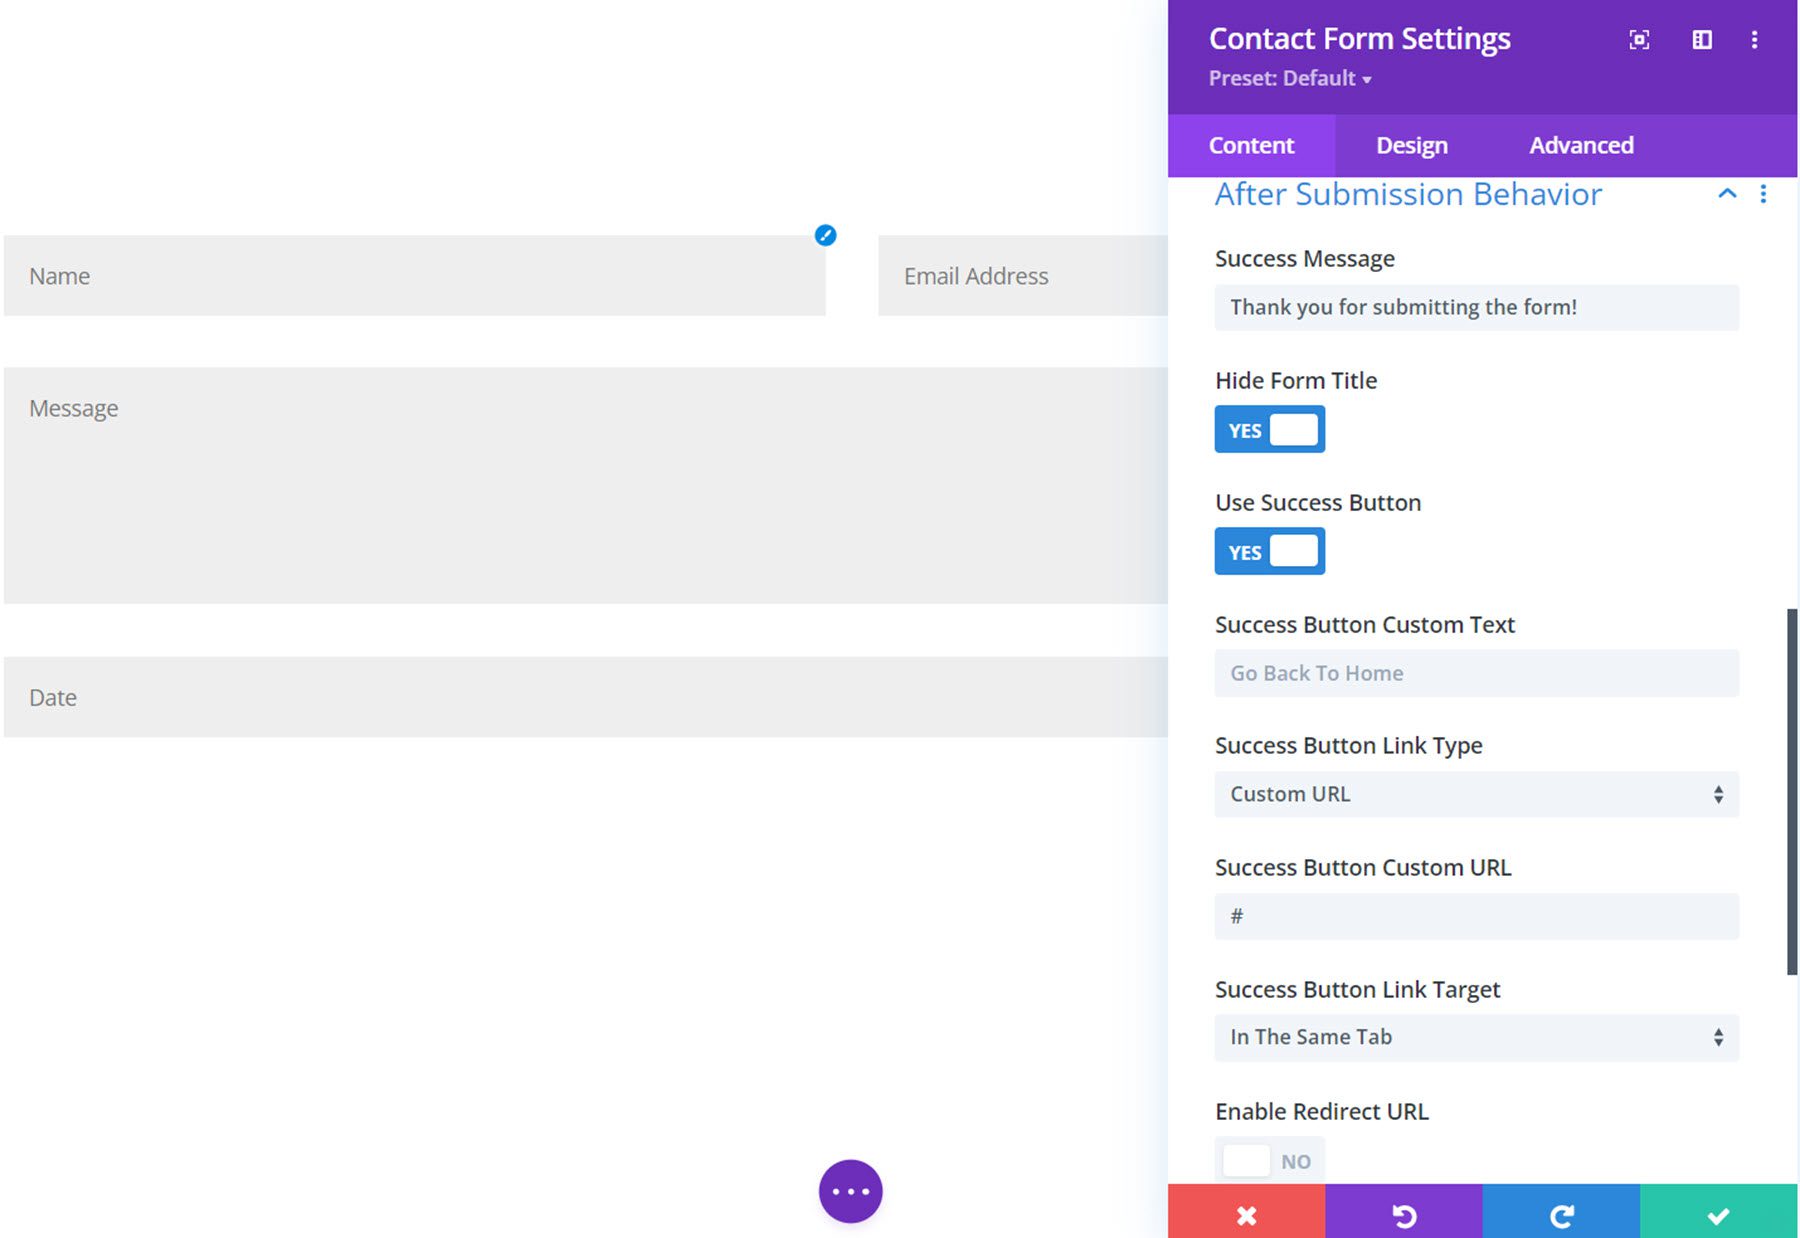Screen dimensions: 1800x1238
Task: Enable Redirect URL
Action: (1269, 1160)
